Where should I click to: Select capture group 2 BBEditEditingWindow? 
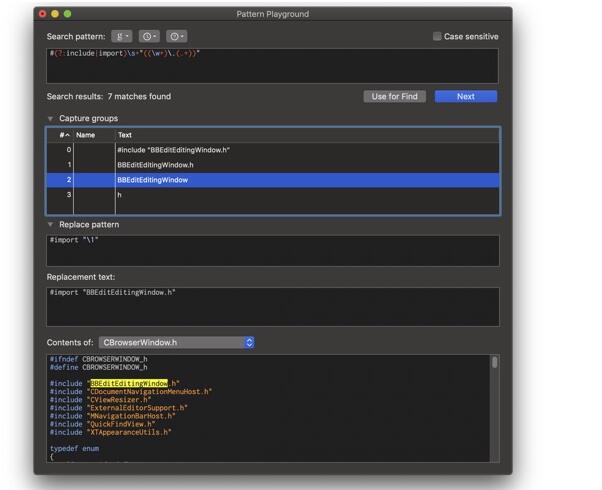tap(273, 180)
